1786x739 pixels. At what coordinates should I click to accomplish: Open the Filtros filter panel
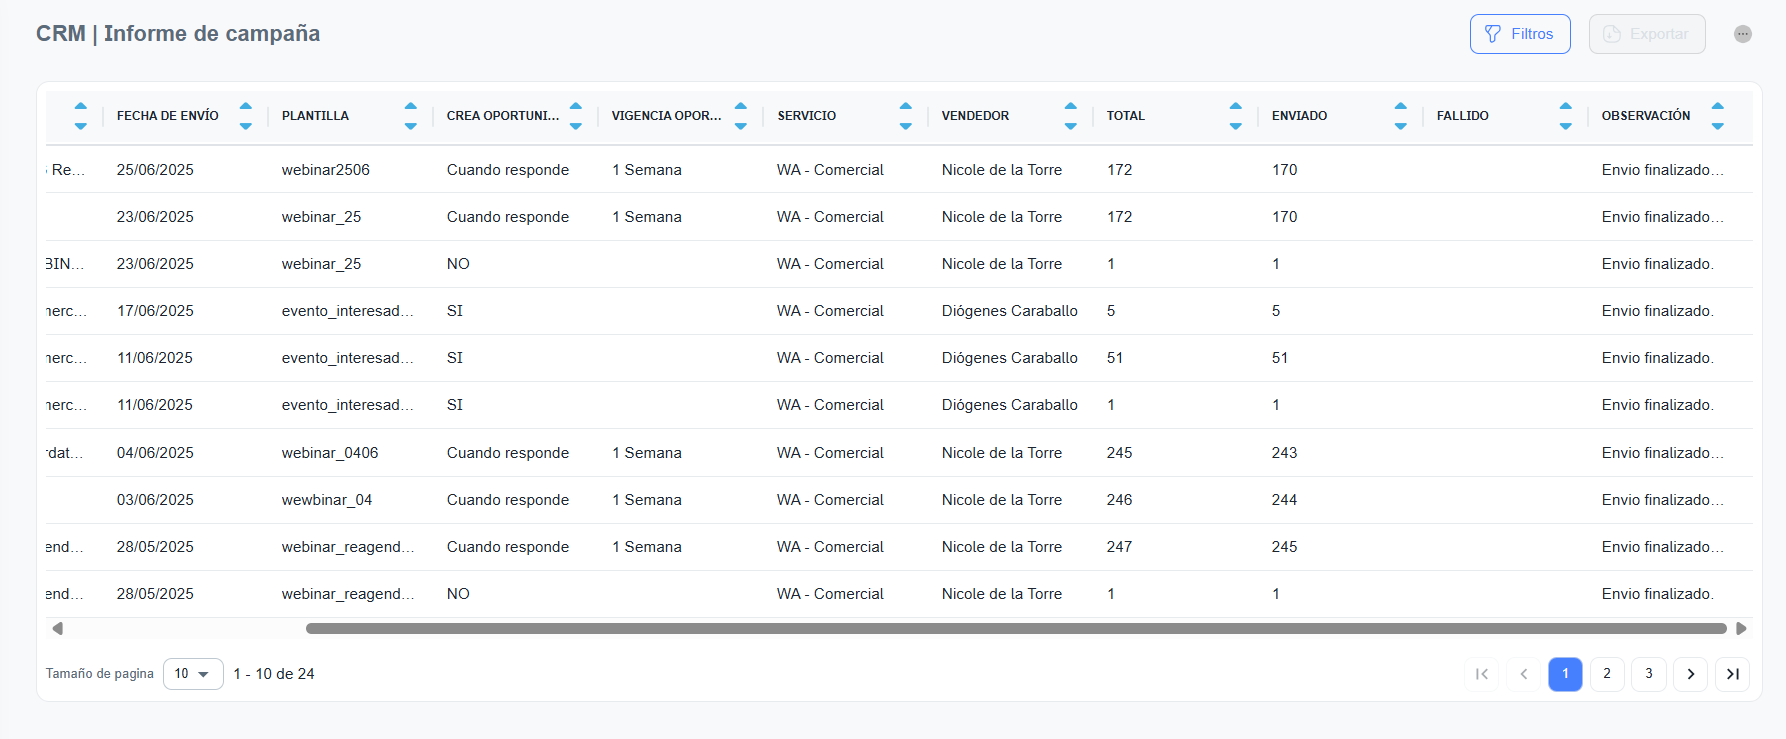coord(1519,34)
